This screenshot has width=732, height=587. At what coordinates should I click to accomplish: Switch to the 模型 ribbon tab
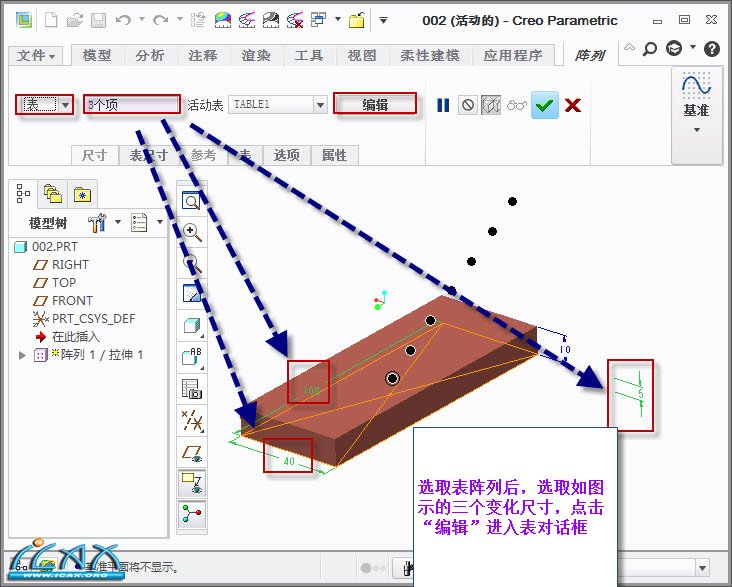coord(97,55)
